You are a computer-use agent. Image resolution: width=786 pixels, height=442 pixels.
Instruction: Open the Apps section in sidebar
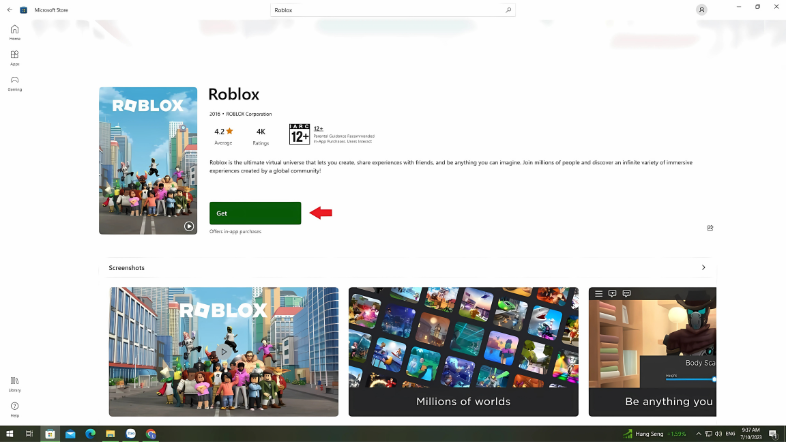[15, 57]
